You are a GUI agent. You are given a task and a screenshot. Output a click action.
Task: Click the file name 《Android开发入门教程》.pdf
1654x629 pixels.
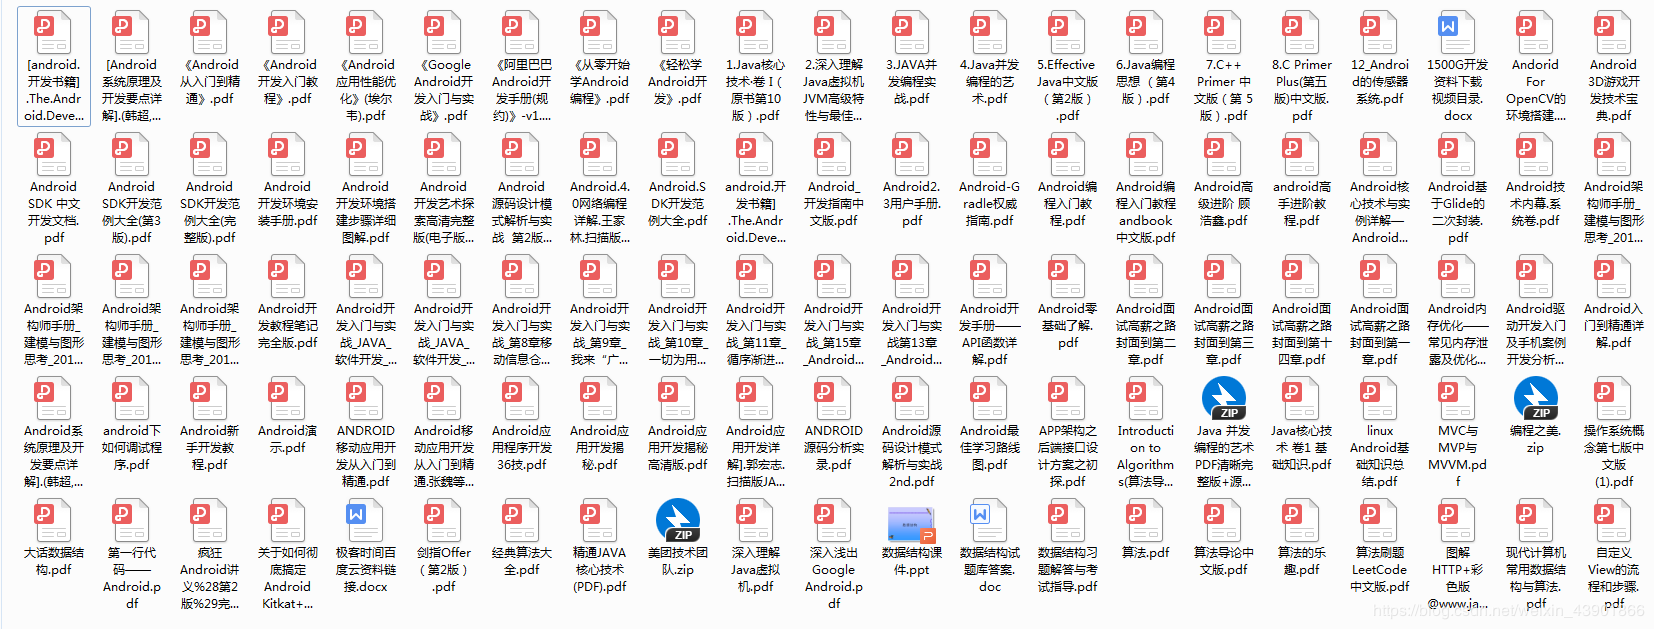288,81
